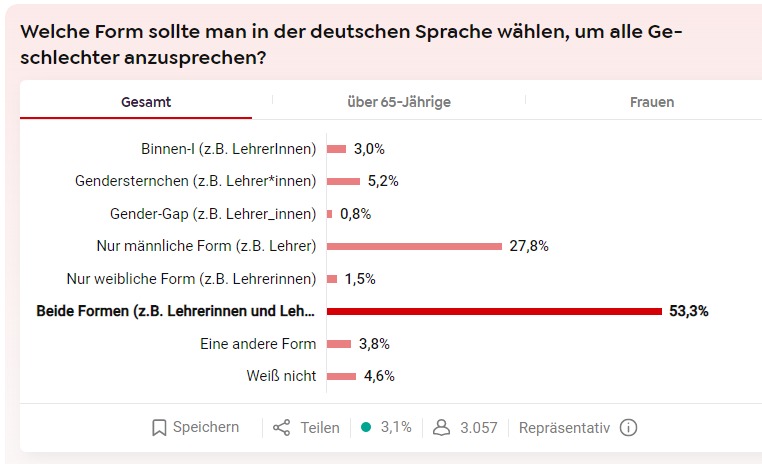The image size is (762, 464).
Task: Click the share icon next to Teilen
Action: [282, 427]
